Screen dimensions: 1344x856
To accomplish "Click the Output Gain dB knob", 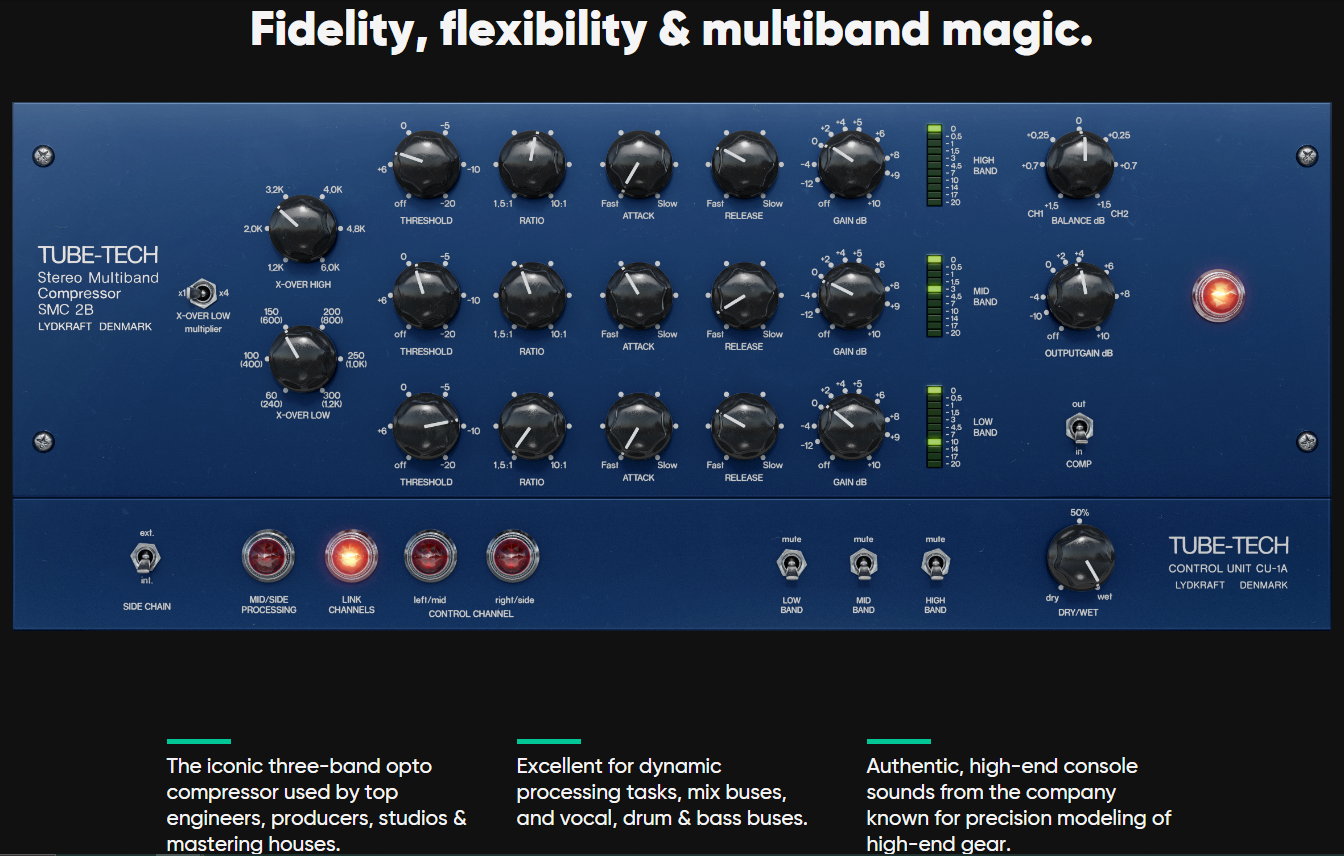I will pyautogui.click(x=1079, y=296).
